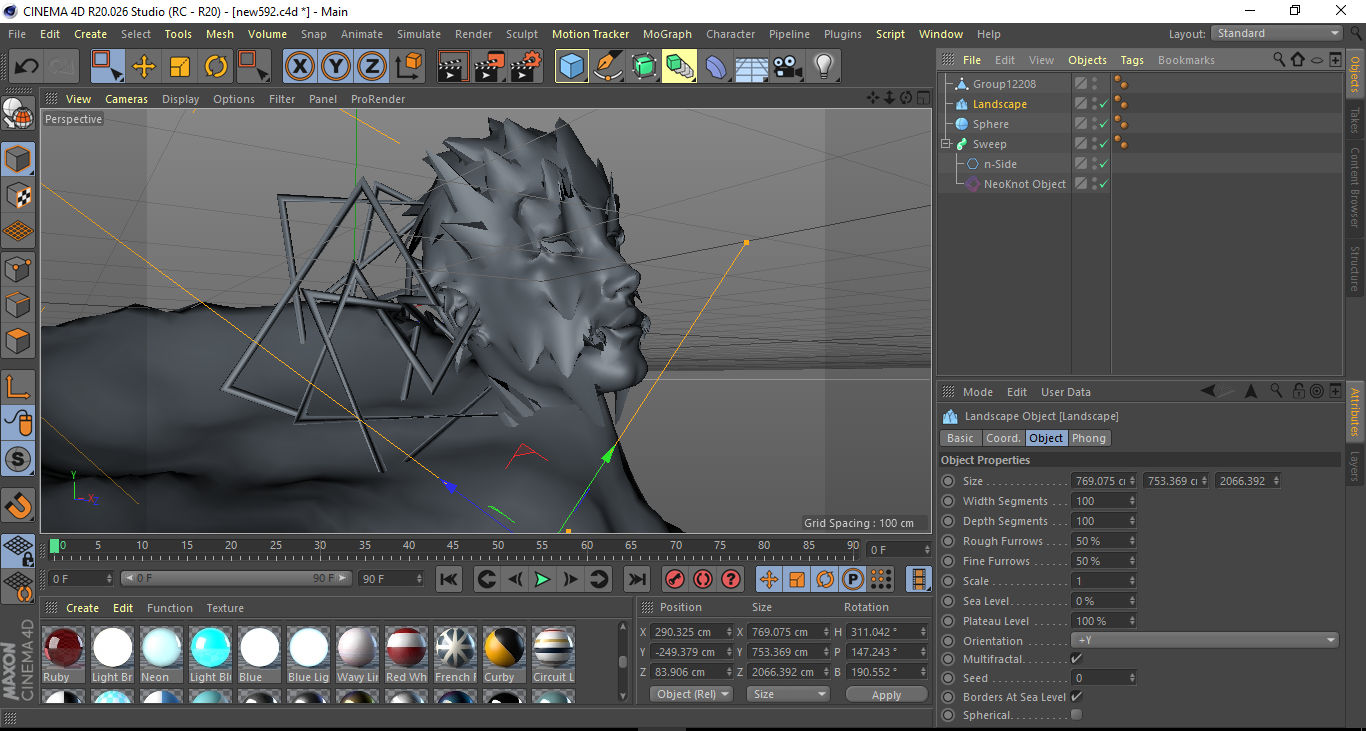Open the Size mode dropdown
This screenshot has height=731, width=1366.
(790, 694)
